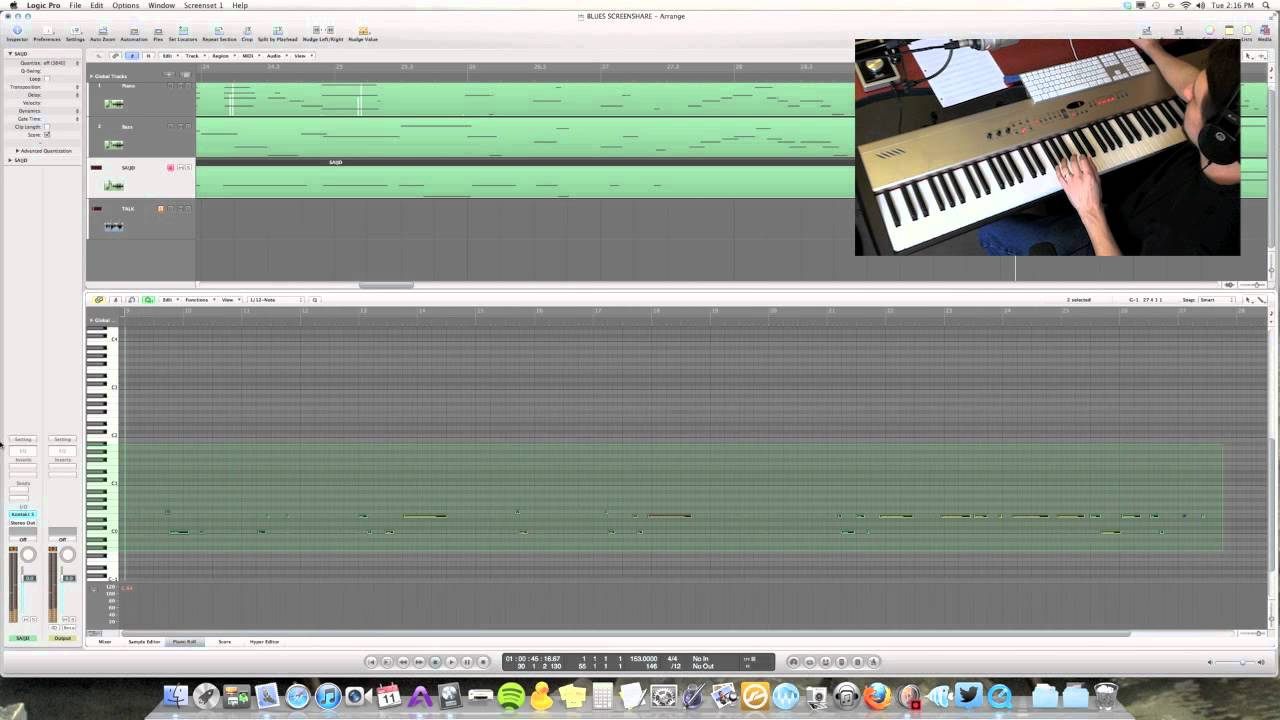The image size is (1280, 720).
Task: Uncheck the Score checkbox
Action: pyautogui.click(x=46, y=135)
